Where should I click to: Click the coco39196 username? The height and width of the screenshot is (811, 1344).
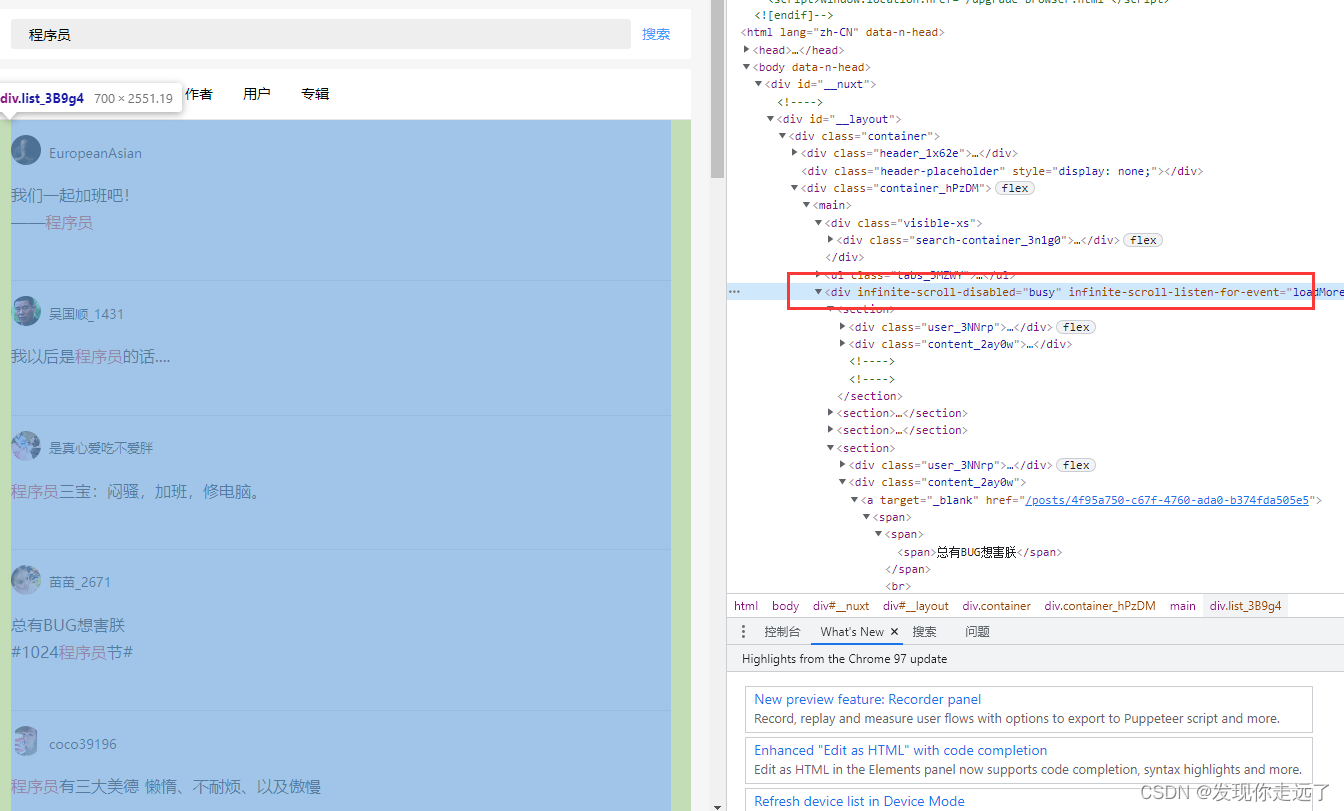(x=83, y=744)
